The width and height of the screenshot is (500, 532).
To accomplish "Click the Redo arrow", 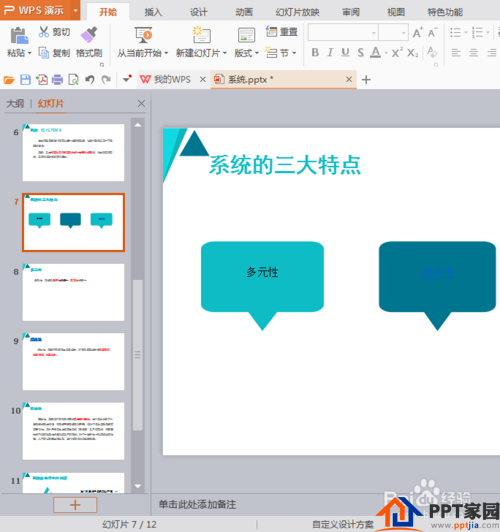I will click(106, 80).
